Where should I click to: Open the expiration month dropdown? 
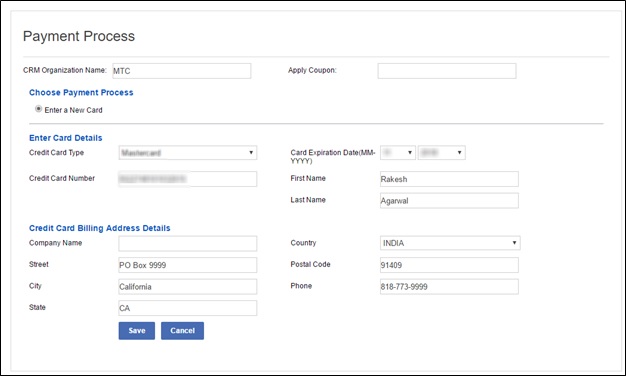[x=398, y=153]
